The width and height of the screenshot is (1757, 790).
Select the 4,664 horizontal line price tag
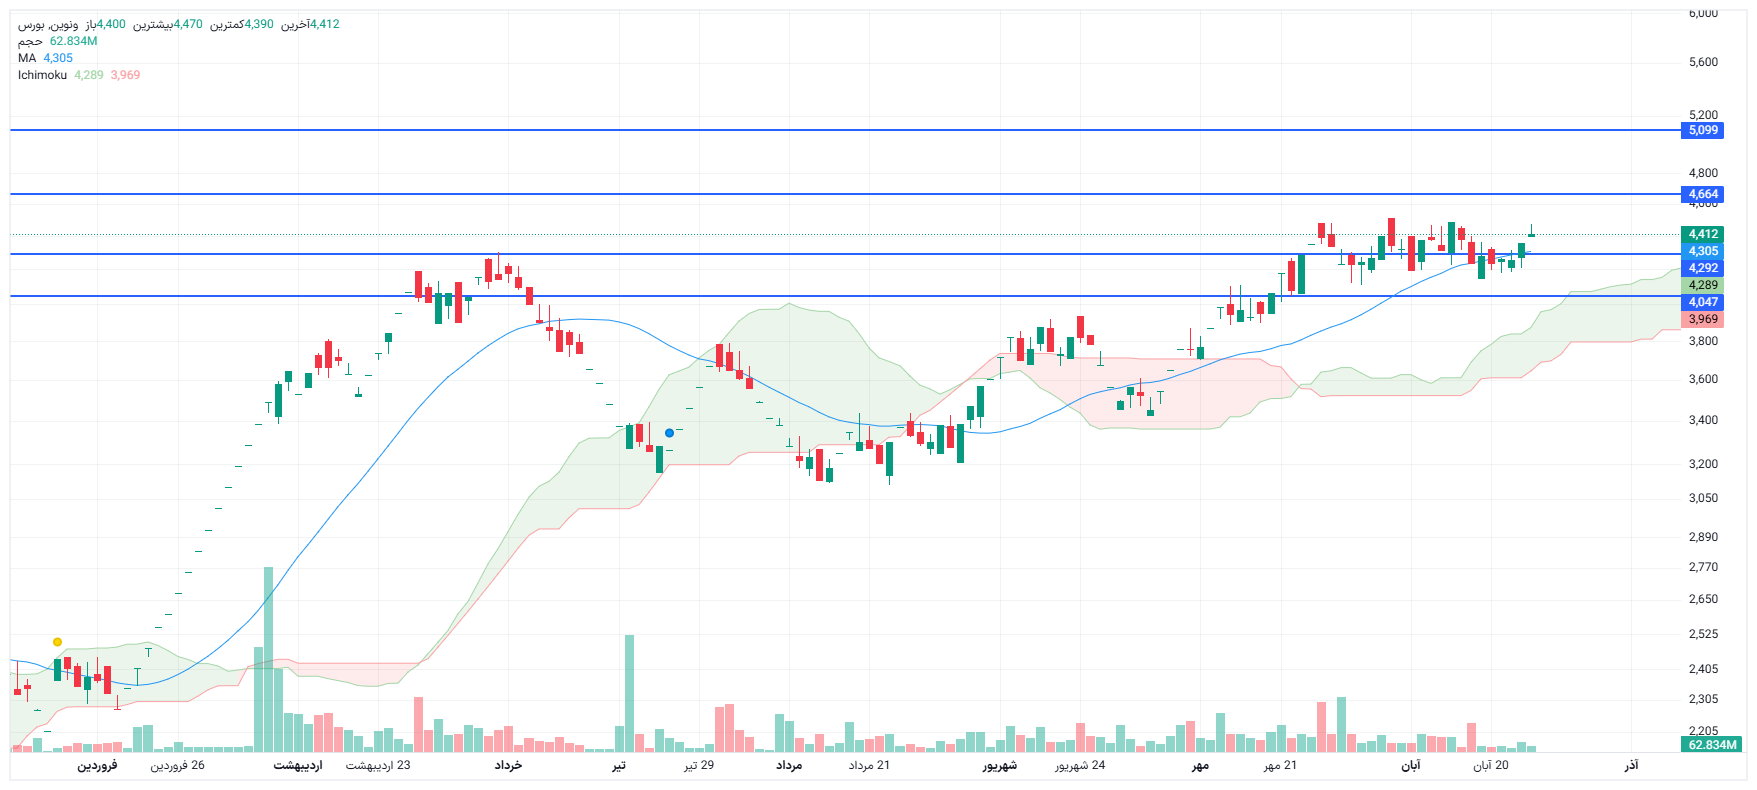tap(1703, 194)
